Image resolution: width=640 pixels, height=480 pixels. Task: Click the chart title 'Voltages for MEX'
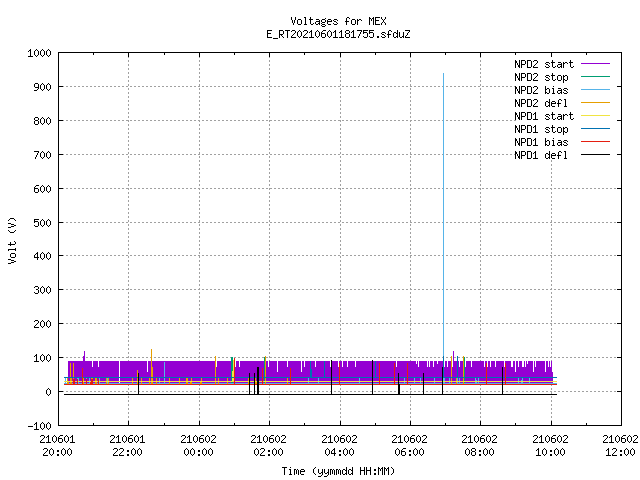pos(338,21)
